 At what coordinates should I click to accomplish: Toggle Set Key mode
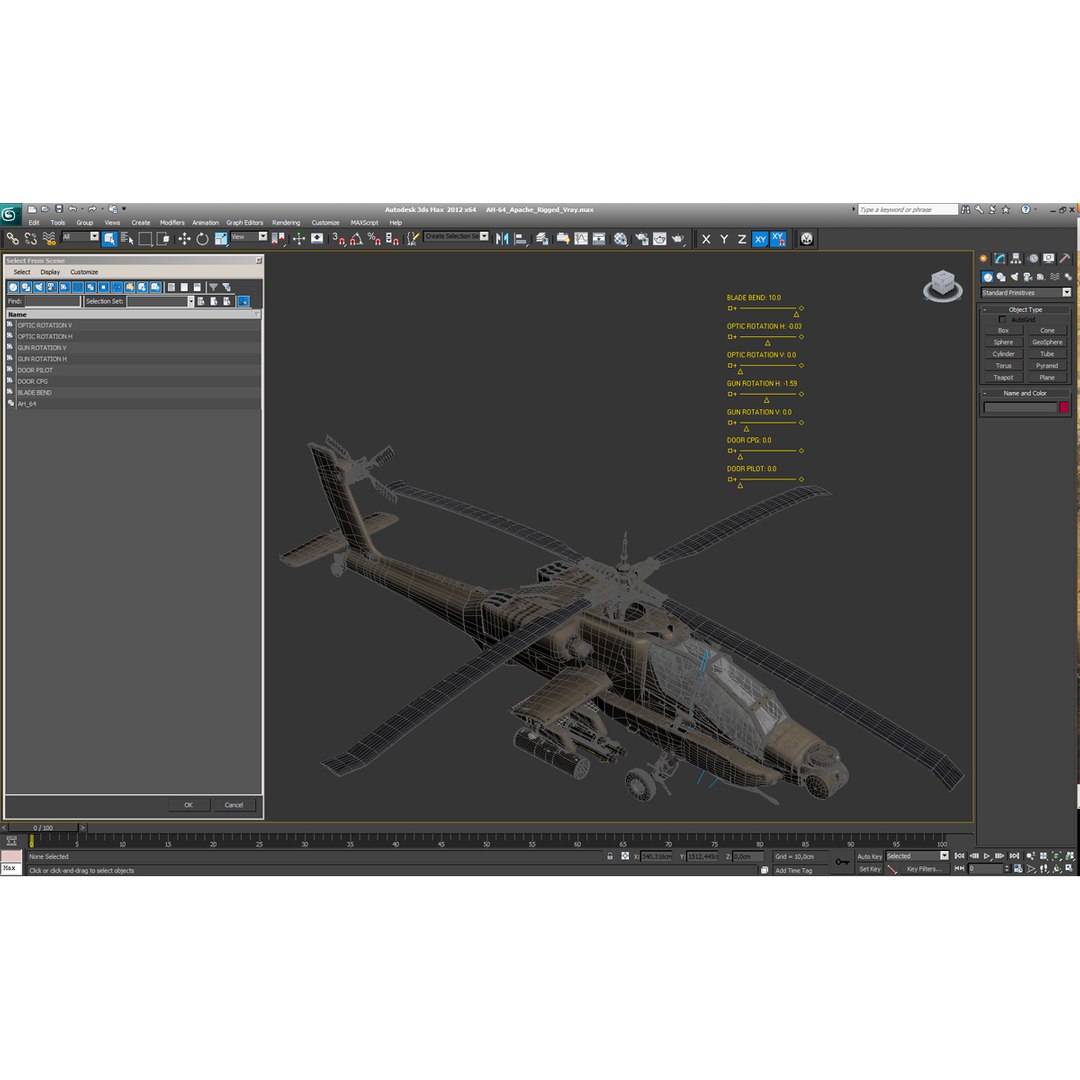[869, 869]
